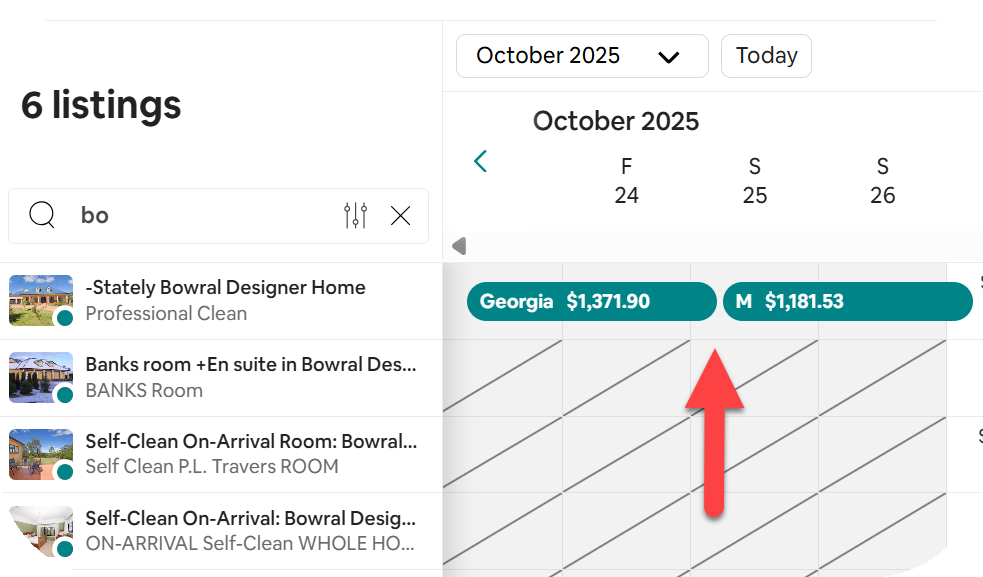Click in the search field containing "bo"
983x577 pixels.
(x=200, y=215)
